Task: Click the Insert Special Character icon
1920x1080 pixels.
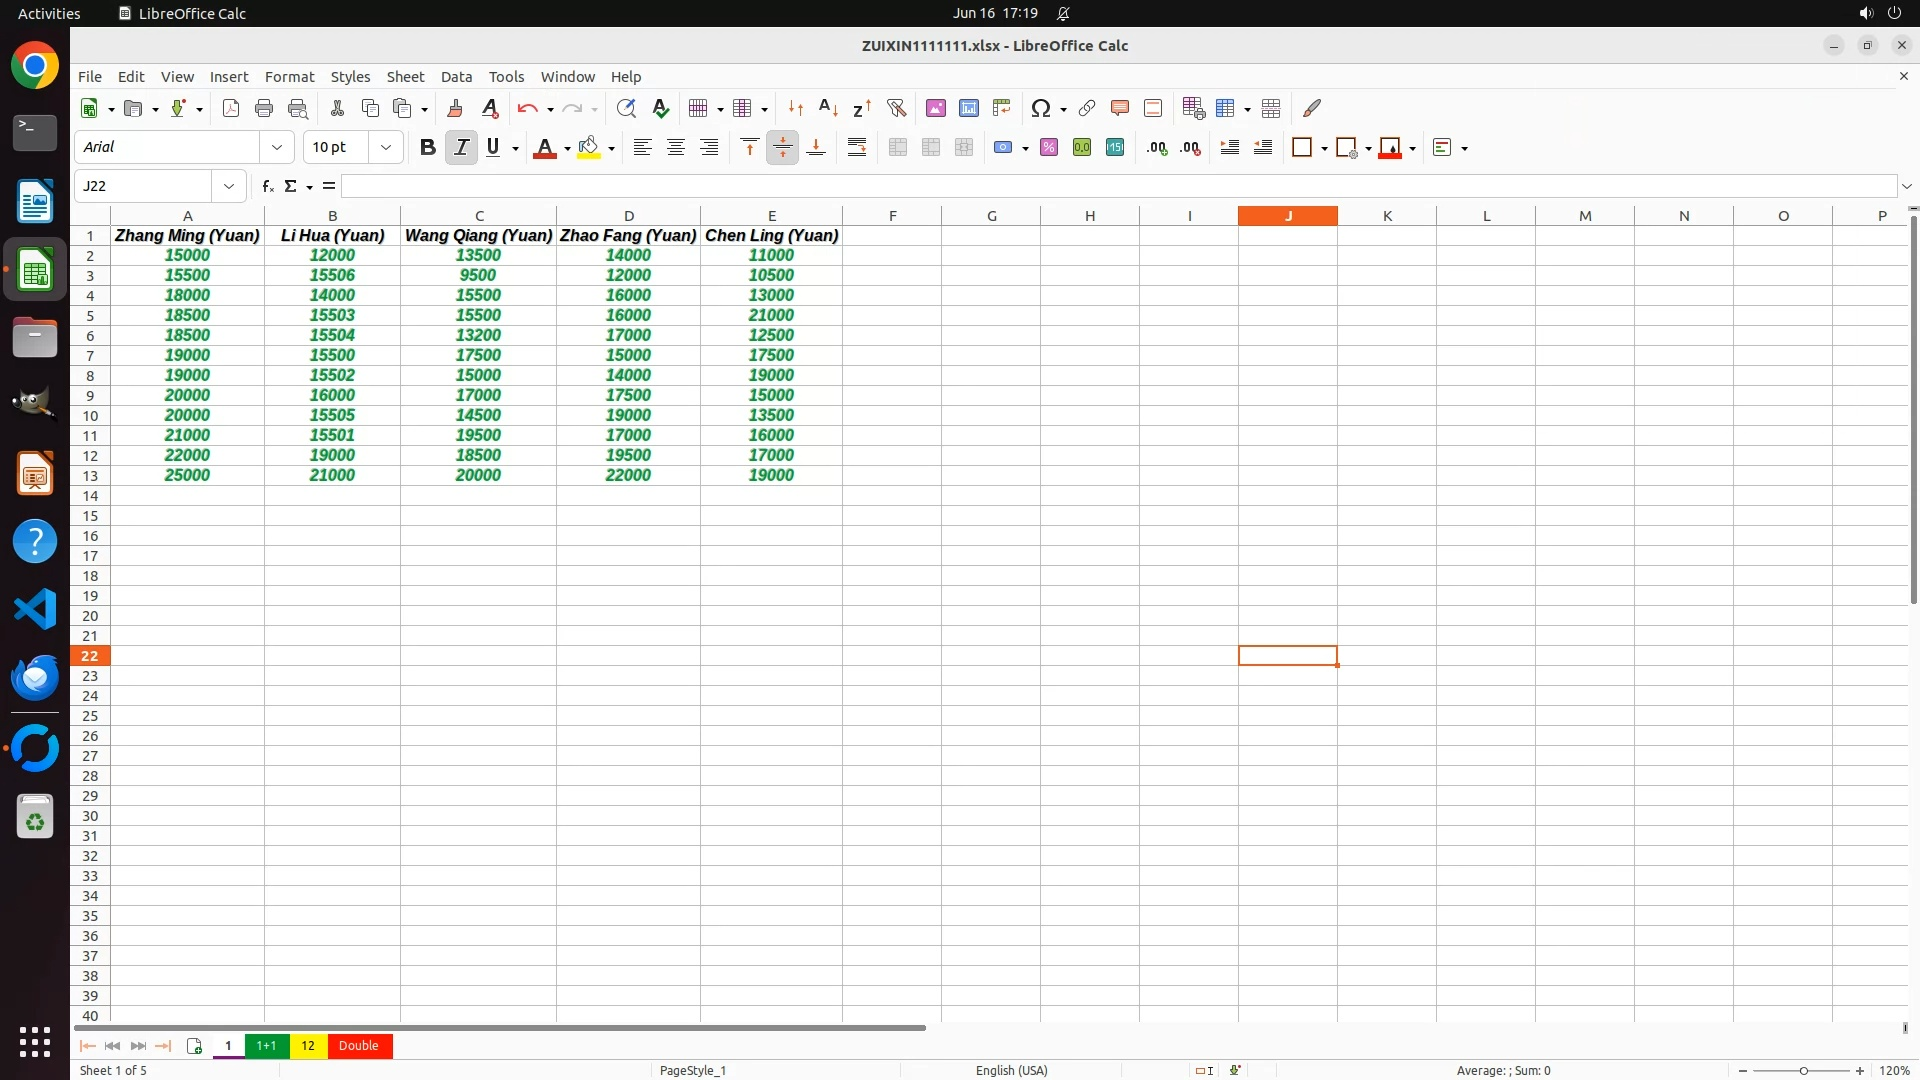Action: tap(1040, 108)
